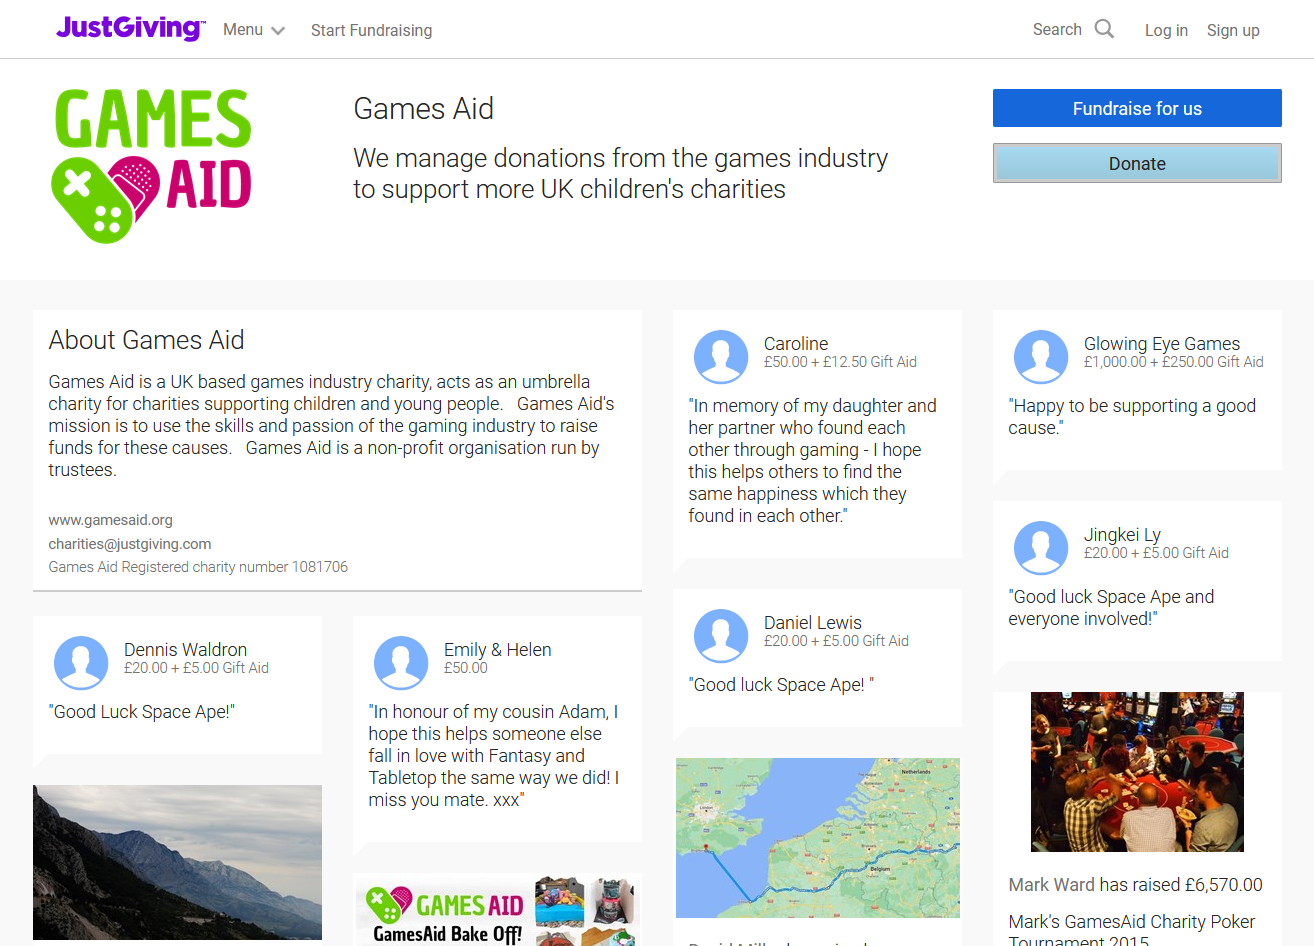This screenshot has height=946, width=1314.
Task: Click the Jingkei Ly donor name
Action: (1122, 535)
